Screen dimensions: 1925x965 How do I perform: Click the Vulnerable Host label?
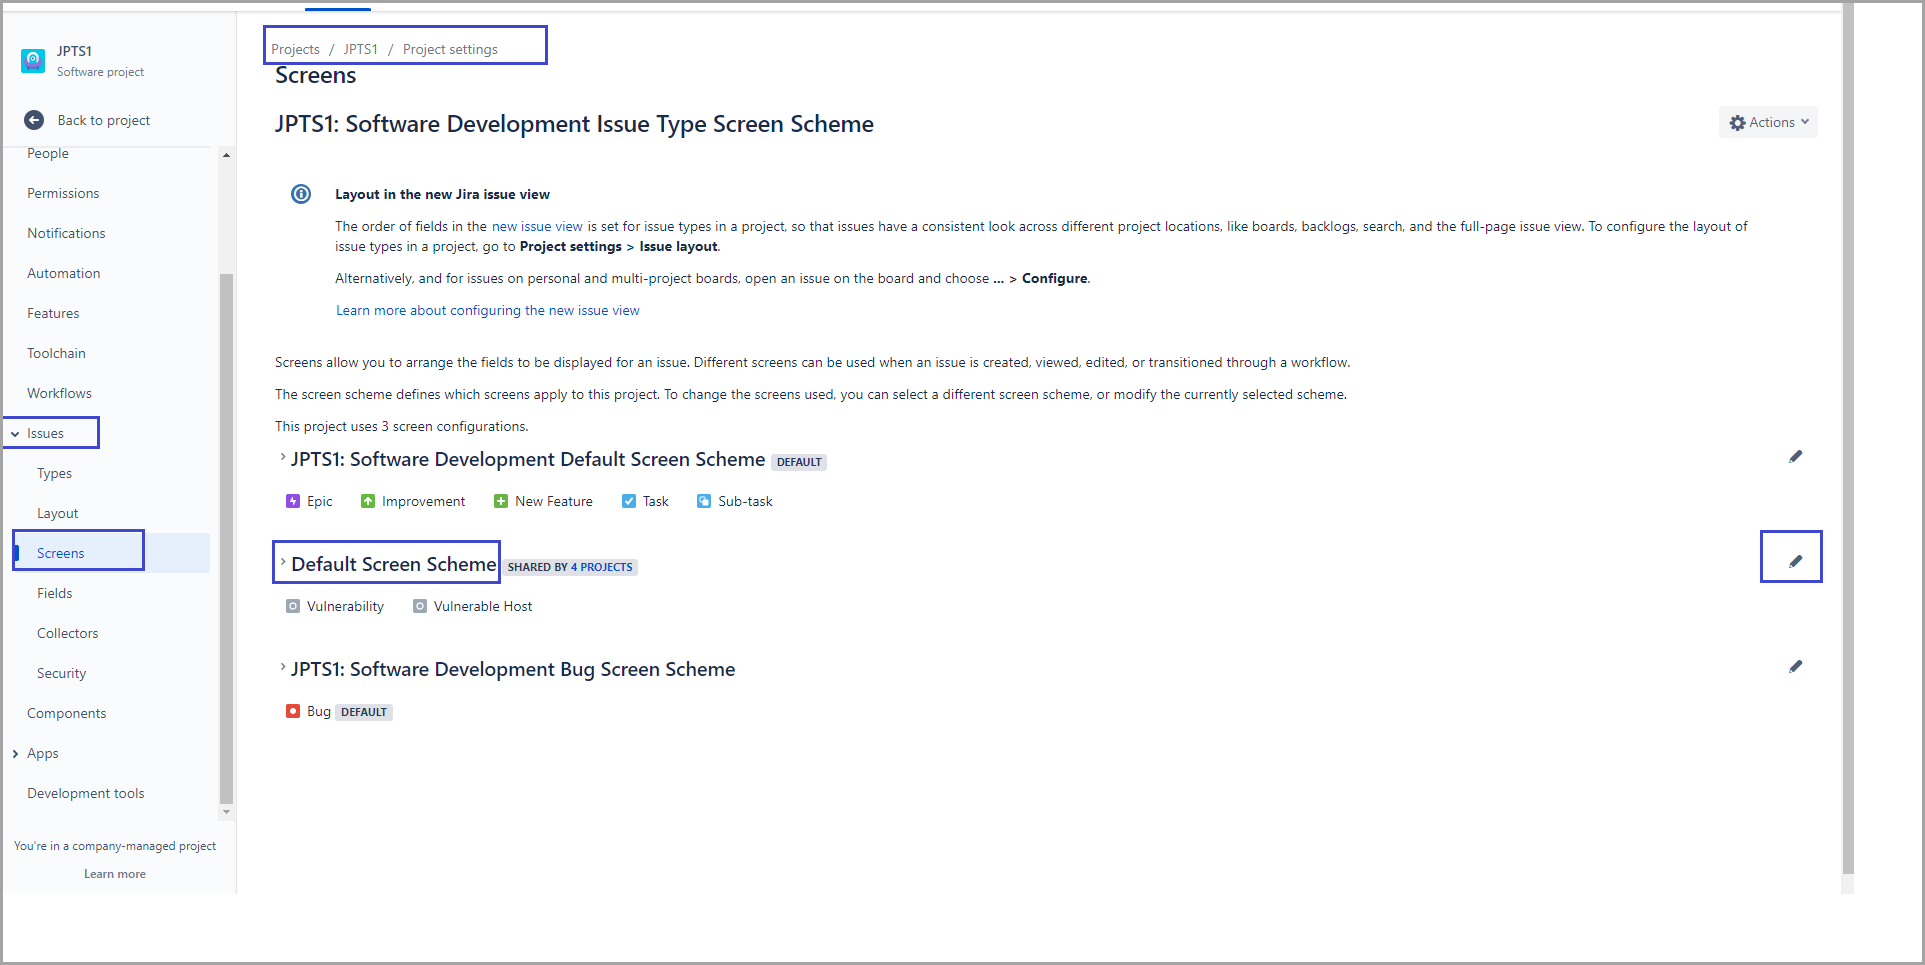[x=483, y=606]
